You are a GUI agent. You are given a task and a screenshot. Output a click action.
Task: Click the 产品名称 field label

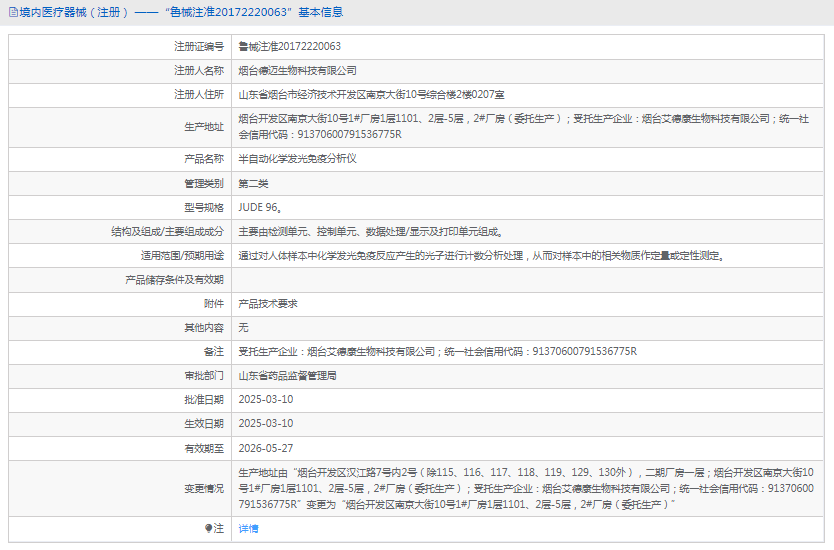click(204, 159)
